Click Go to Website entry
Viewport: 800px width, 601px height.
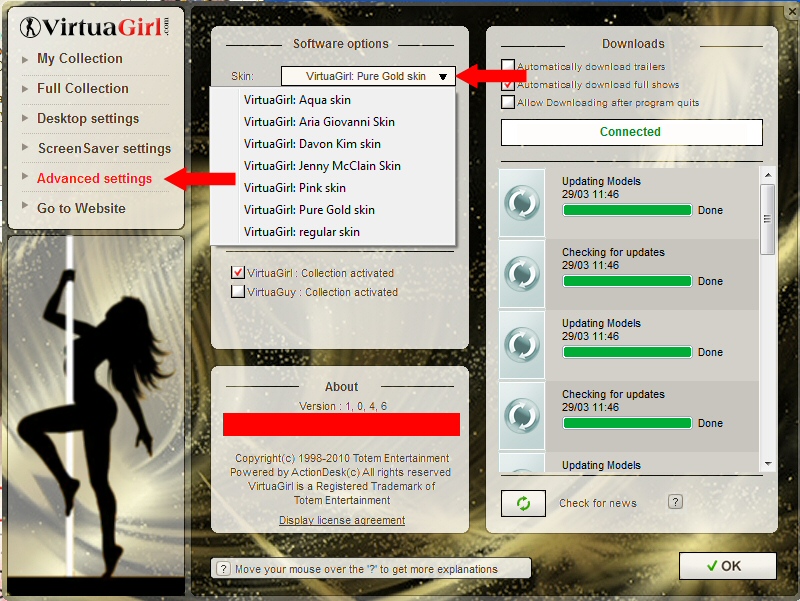point(81,208)
